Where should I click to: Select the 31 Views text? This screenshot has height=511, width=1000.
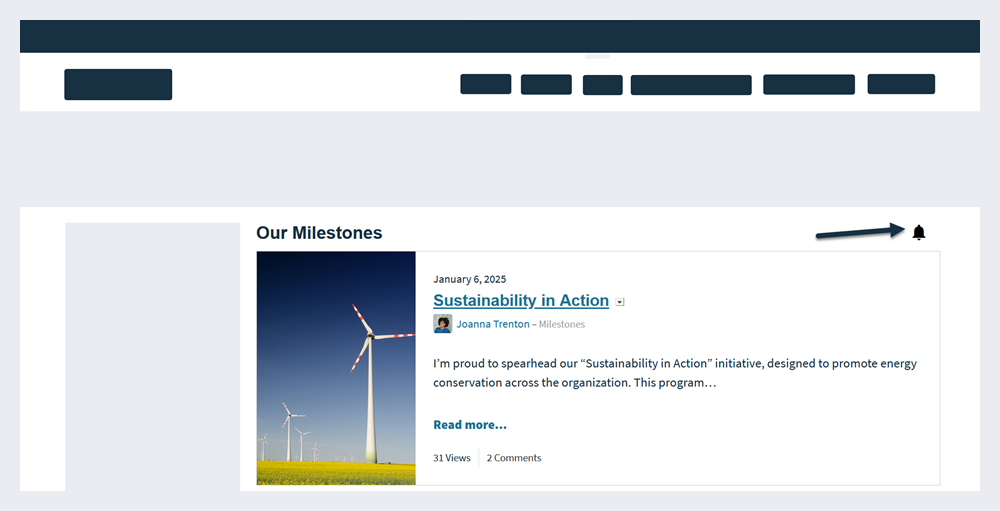coord(452,458)
